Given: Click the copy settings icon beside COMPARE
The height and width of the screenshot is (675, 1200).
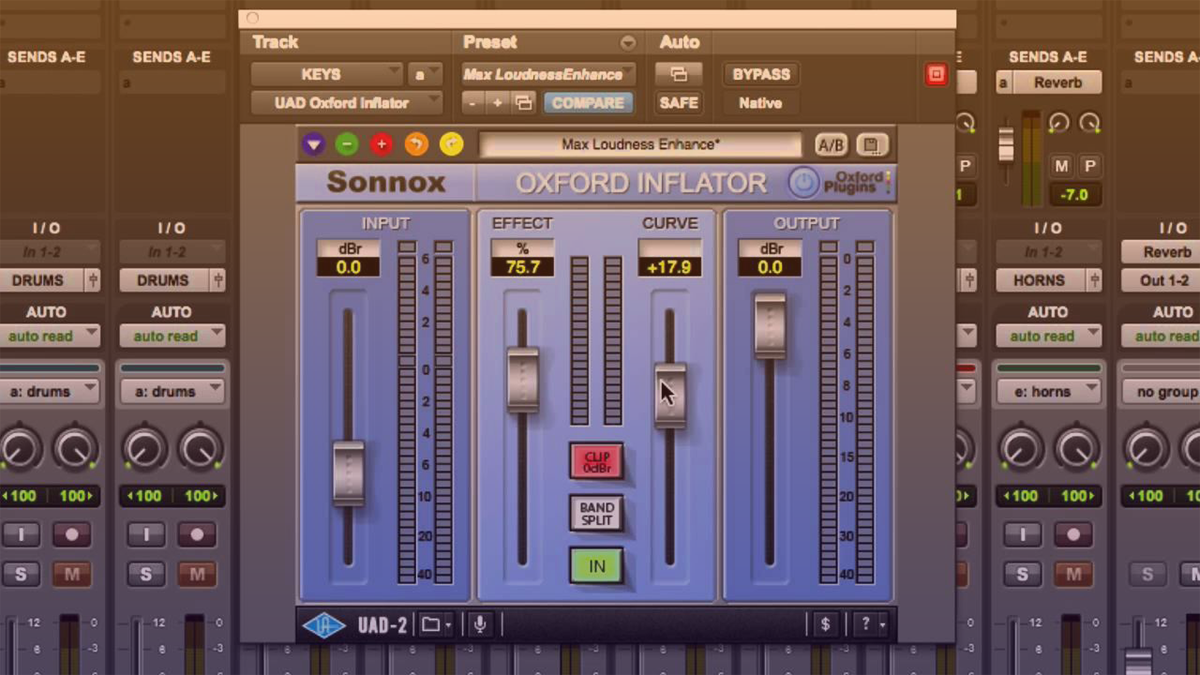Looking at the screenshot, I should [523, 103].
